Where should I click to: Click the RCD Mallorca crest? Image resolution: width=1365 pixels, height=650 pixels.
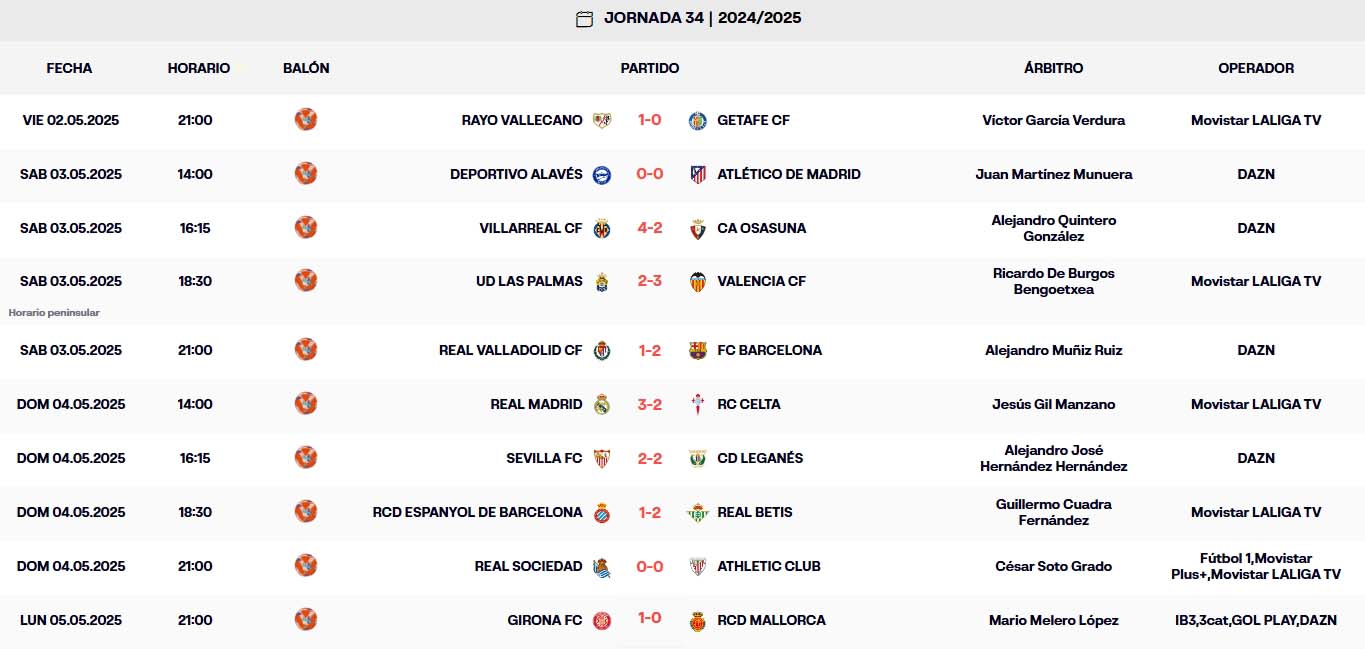pos(697,620)
